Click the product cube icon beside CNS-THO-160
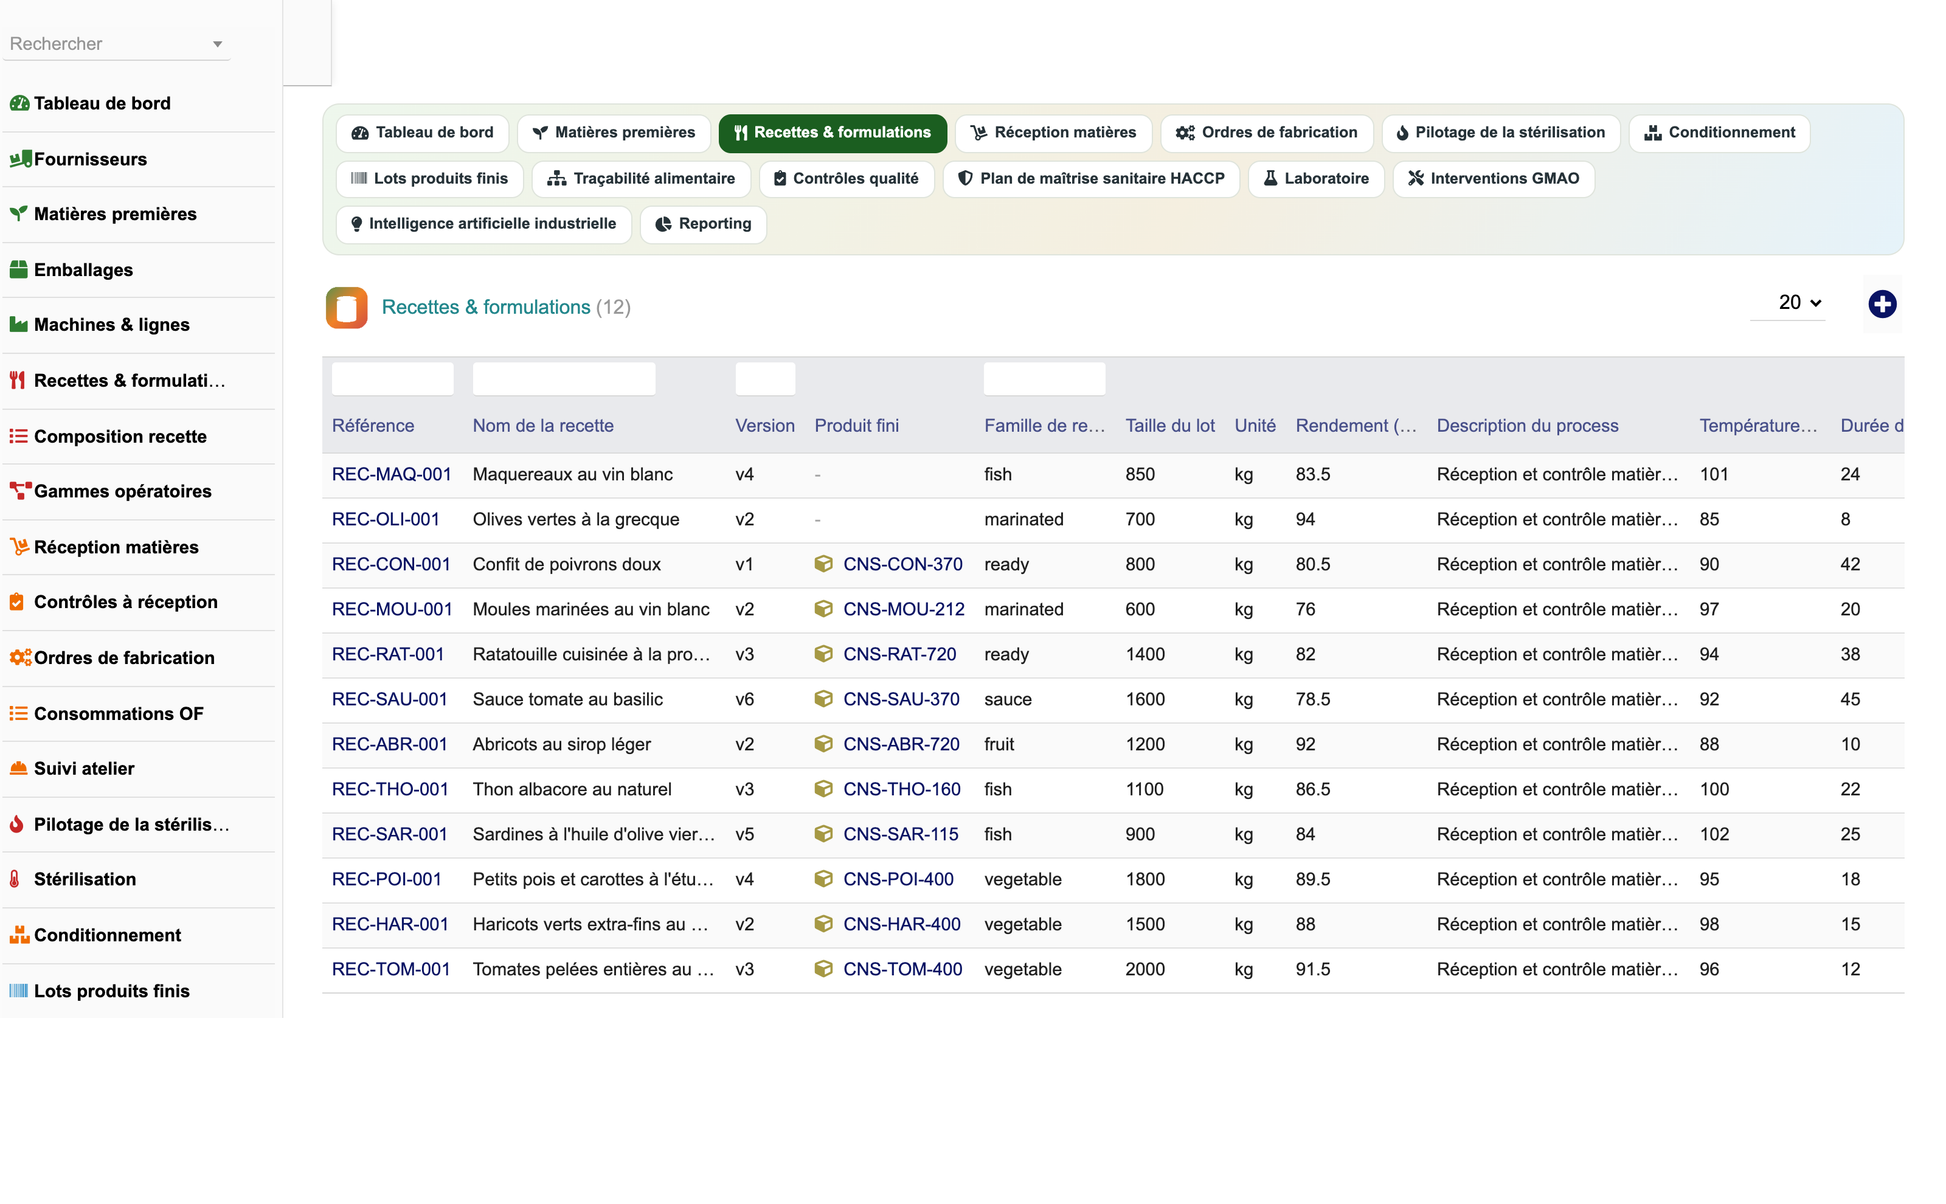This screenshot has width=1946, height=1204. click(x=824, y=789)
